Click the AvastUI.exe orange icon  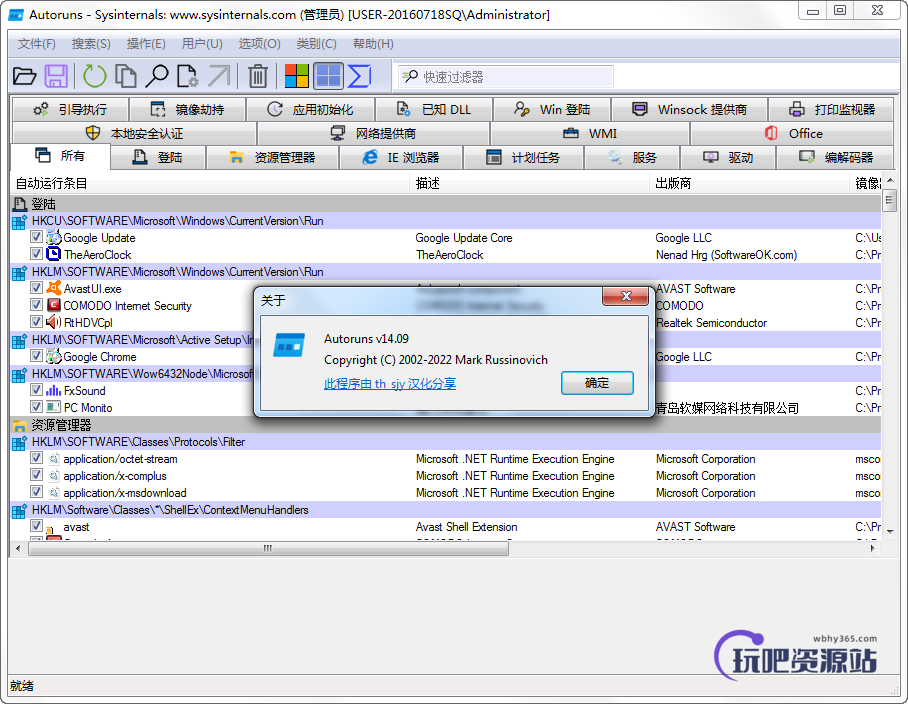53,288
